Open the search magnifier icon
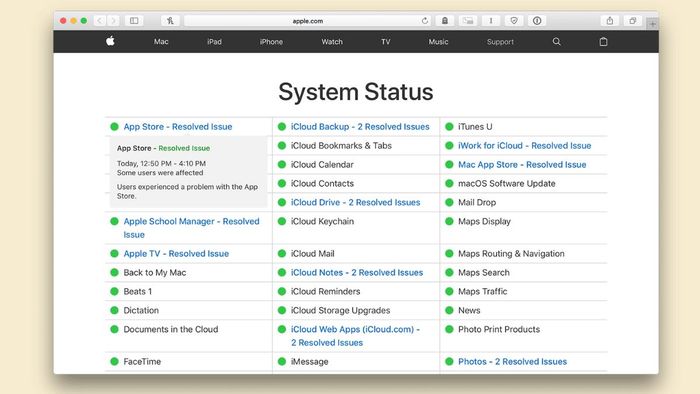700x394 pixels. tap(556, 41)
